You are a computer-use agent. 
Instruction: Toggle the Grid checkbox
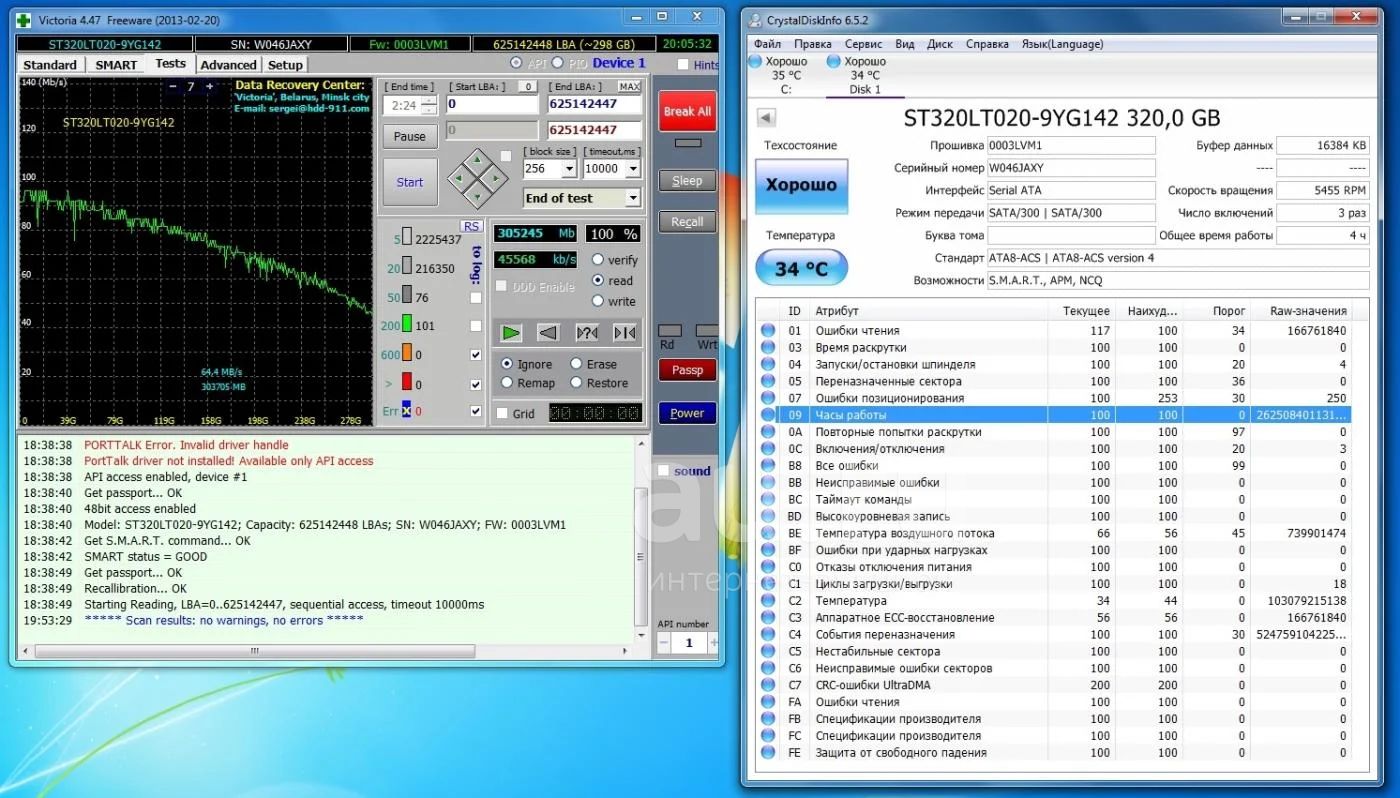(x=502, y=413)
